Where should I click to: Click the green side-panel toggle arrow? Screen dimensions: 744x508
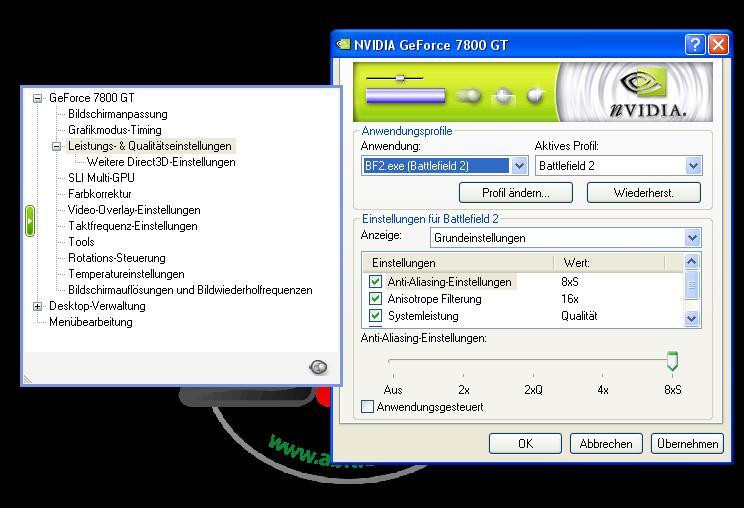pos(30,221)
